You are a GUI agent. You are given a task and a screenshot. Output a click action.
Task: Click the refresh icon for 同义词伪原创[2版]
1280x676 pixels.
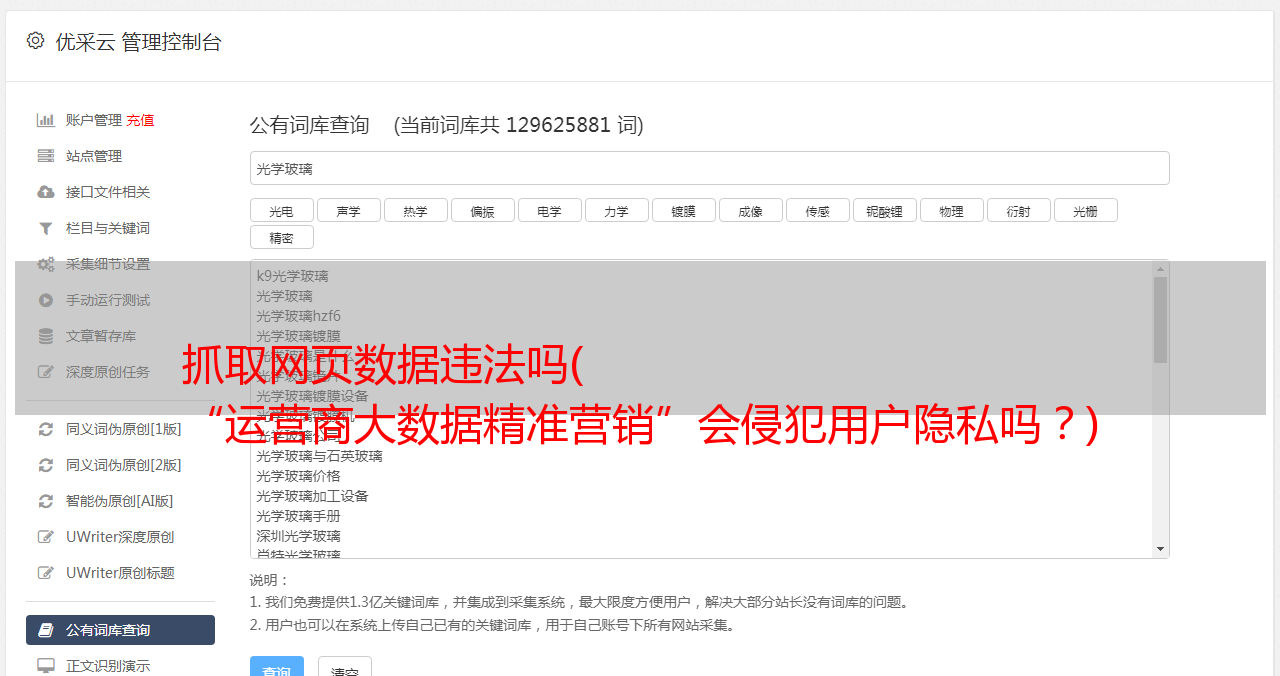pyautogui.click(x=45, y=465)
